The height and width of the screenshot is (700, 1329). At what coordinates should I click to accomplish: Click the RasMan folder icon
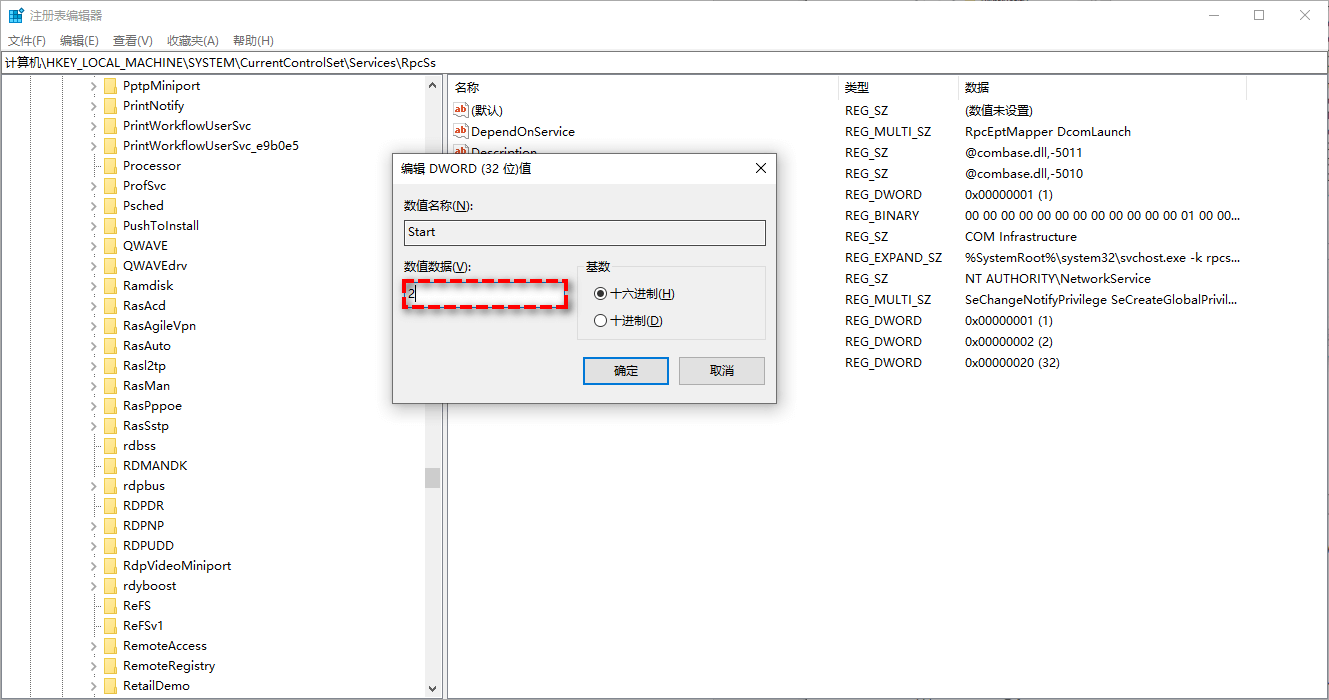pos(111,386)
